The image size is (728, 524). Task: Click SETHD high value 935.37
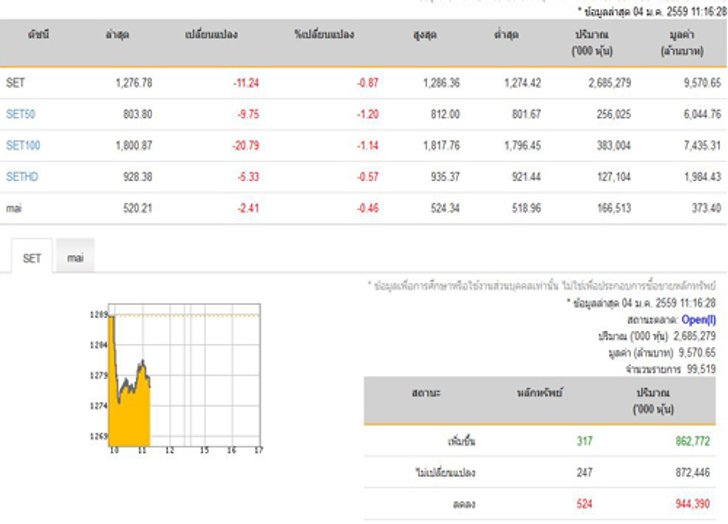pyautogui.click(x=445, y=177)
